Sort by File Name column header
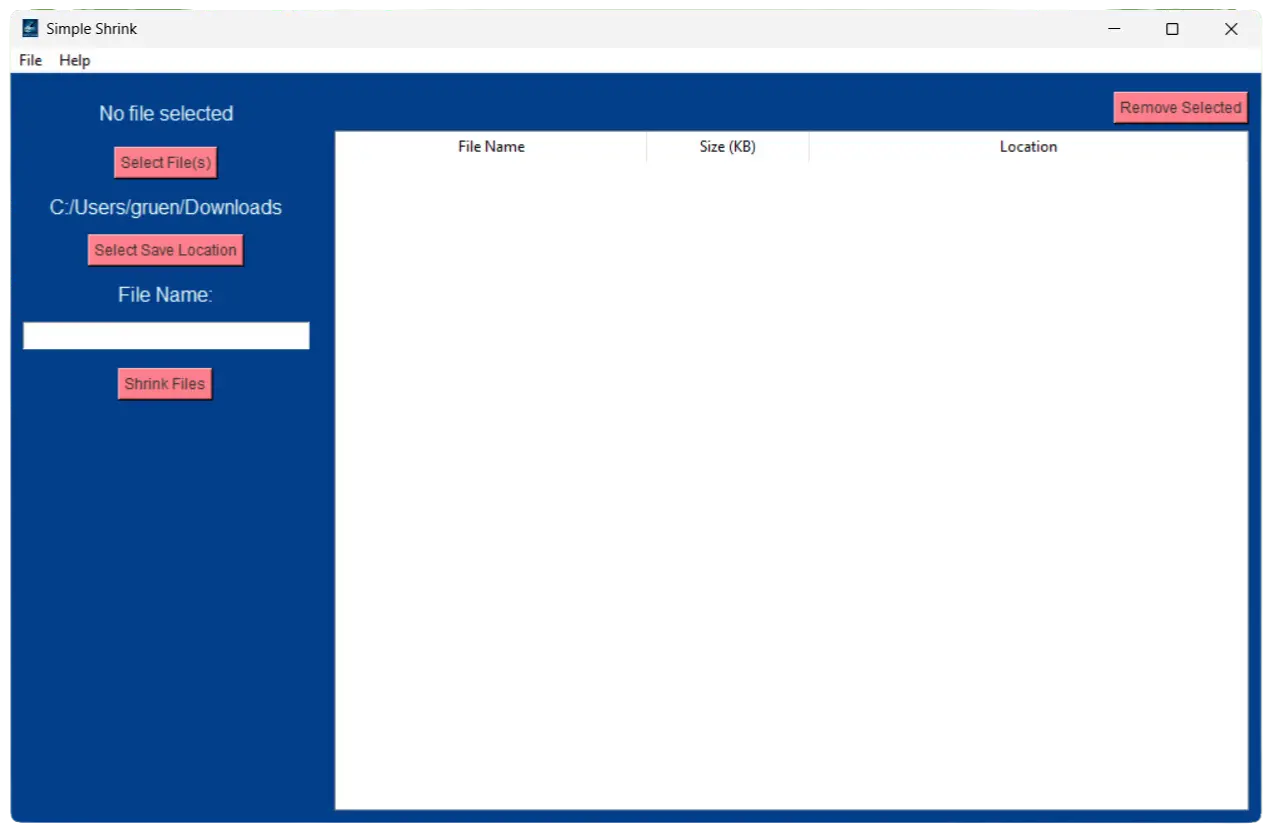The image size is (1270, 831). [x=491, y=146]
